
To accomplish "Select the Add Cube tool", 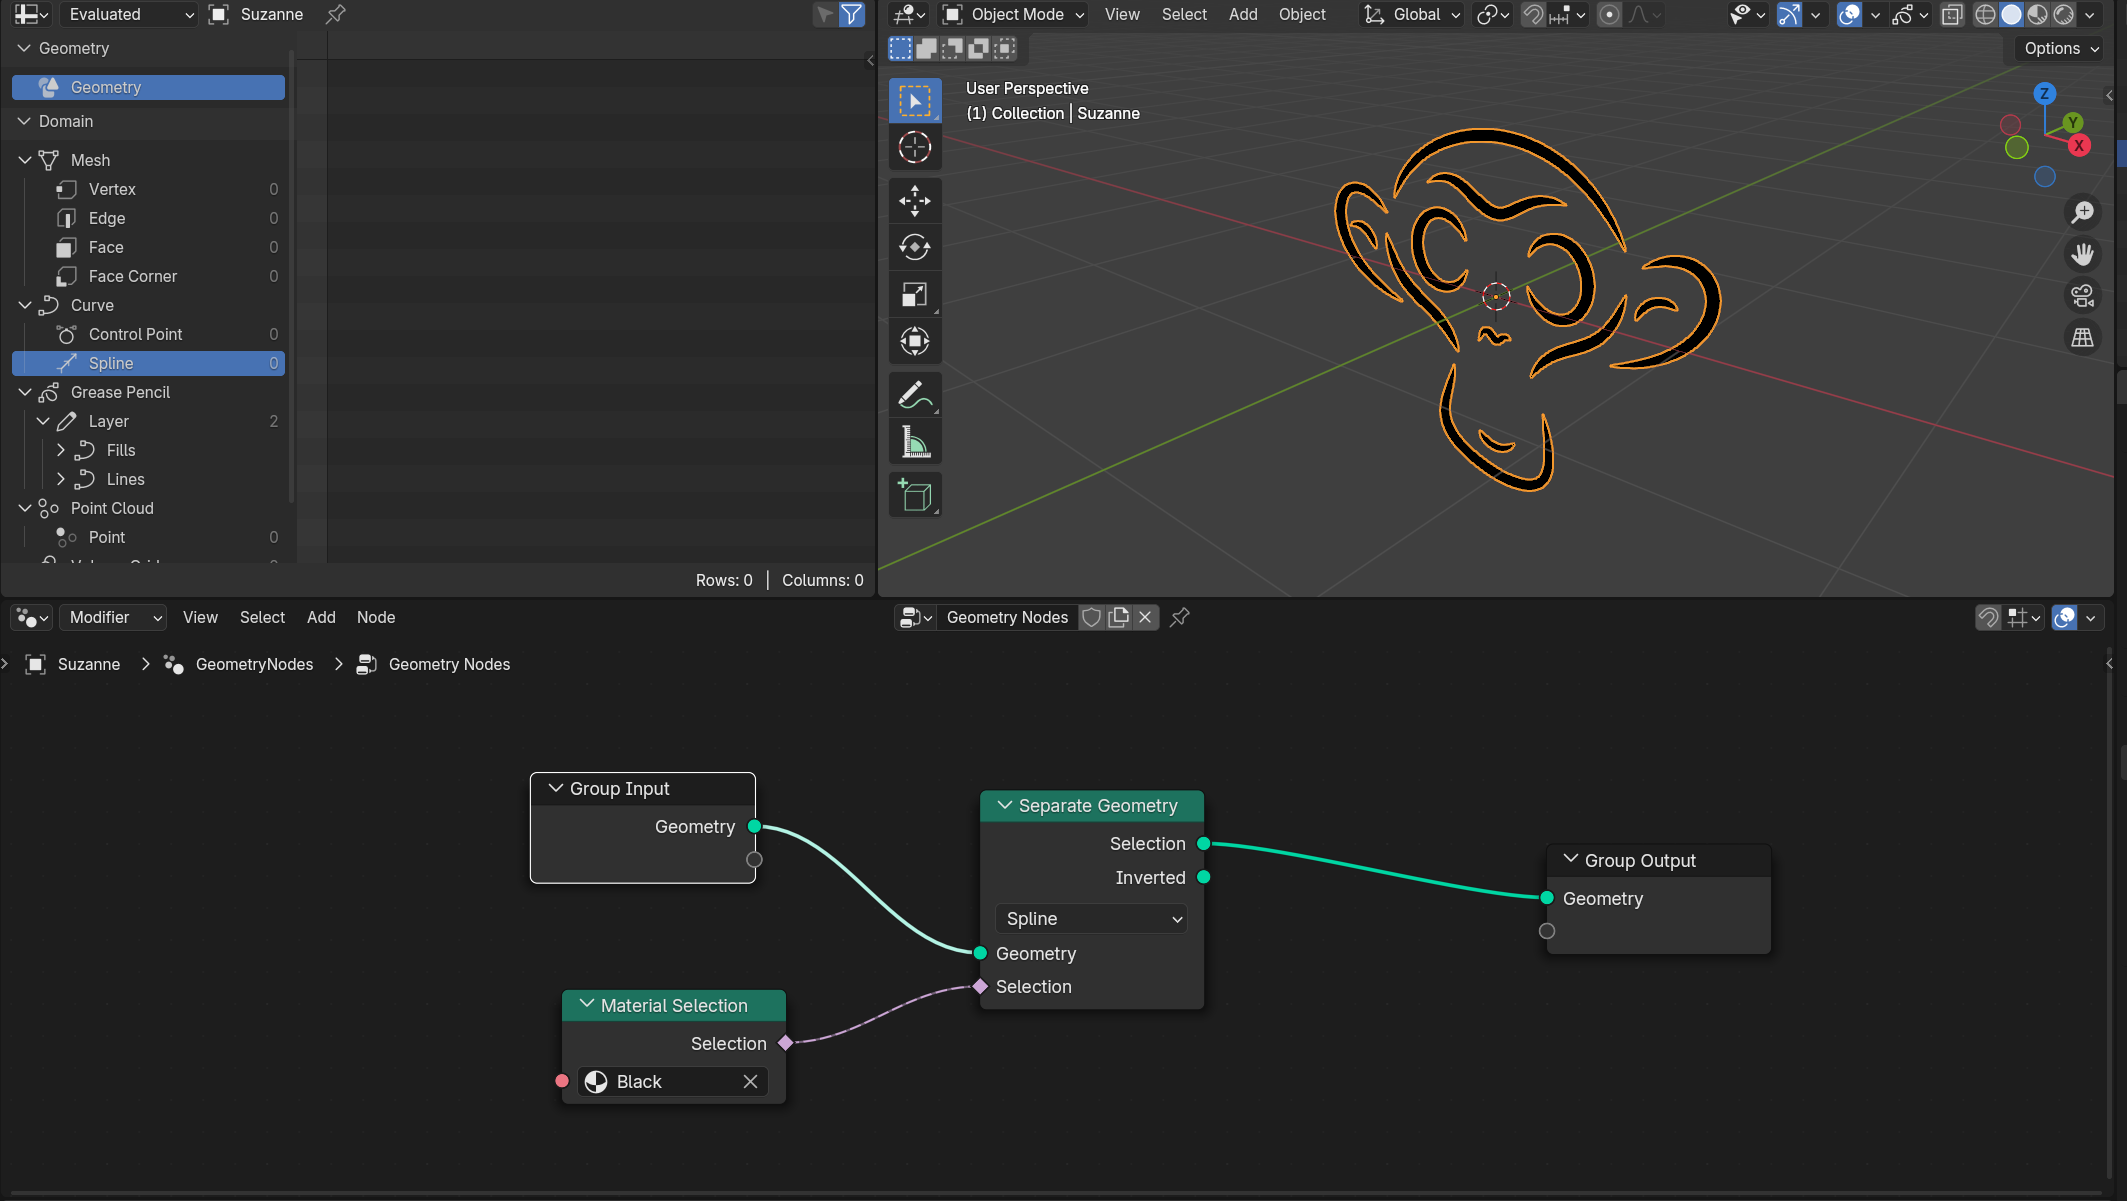I will tap(914, 495).
